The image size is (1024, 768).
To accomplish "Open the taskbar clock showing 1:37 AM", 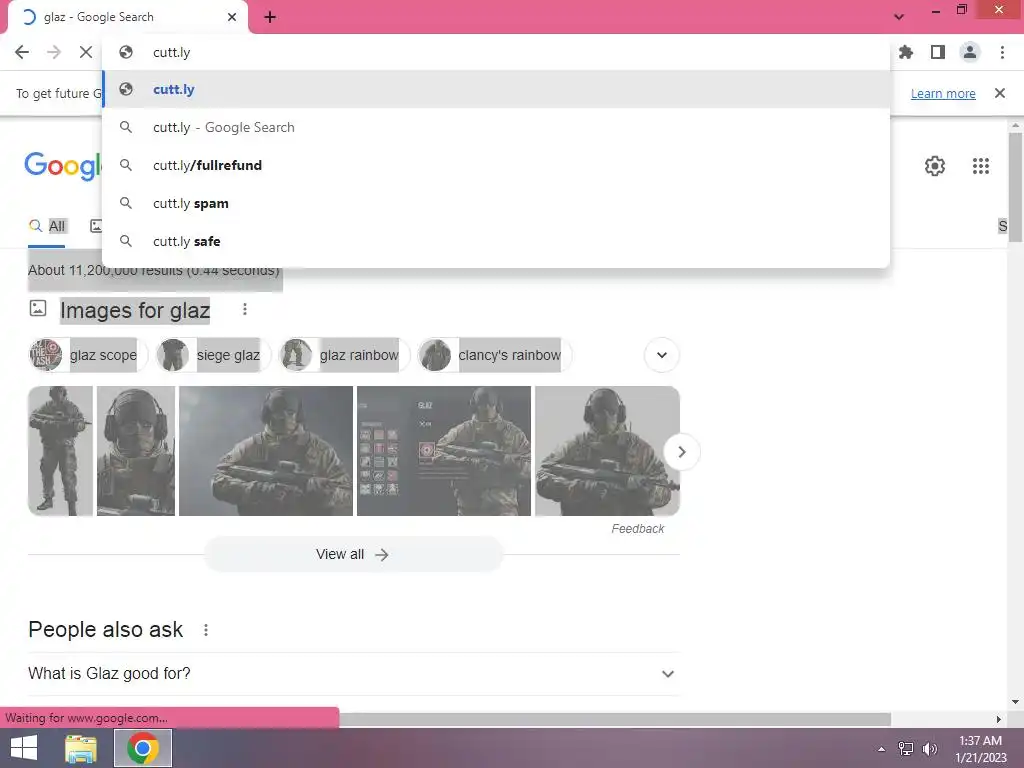I will click(981, 749).
